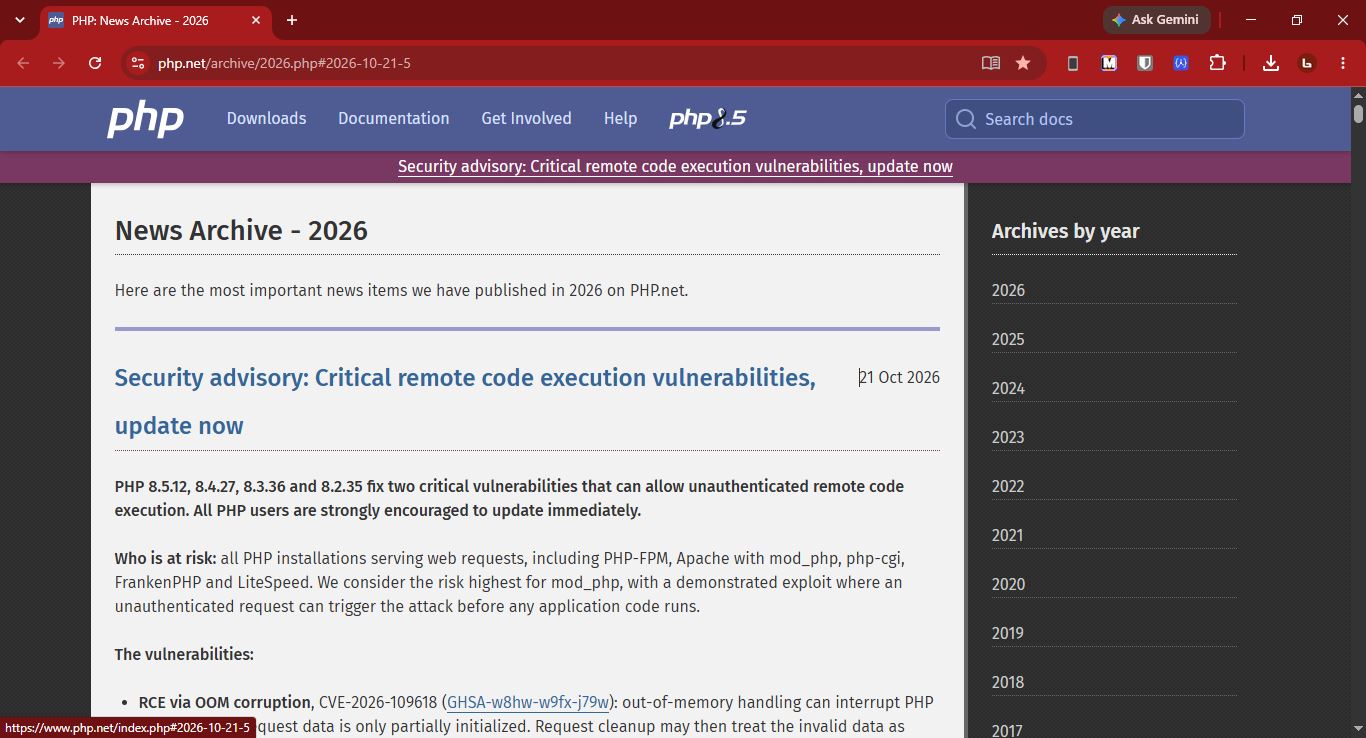Select the 2025 archive year
This screenshot has height=738, width=1366.
point(1008,339)
